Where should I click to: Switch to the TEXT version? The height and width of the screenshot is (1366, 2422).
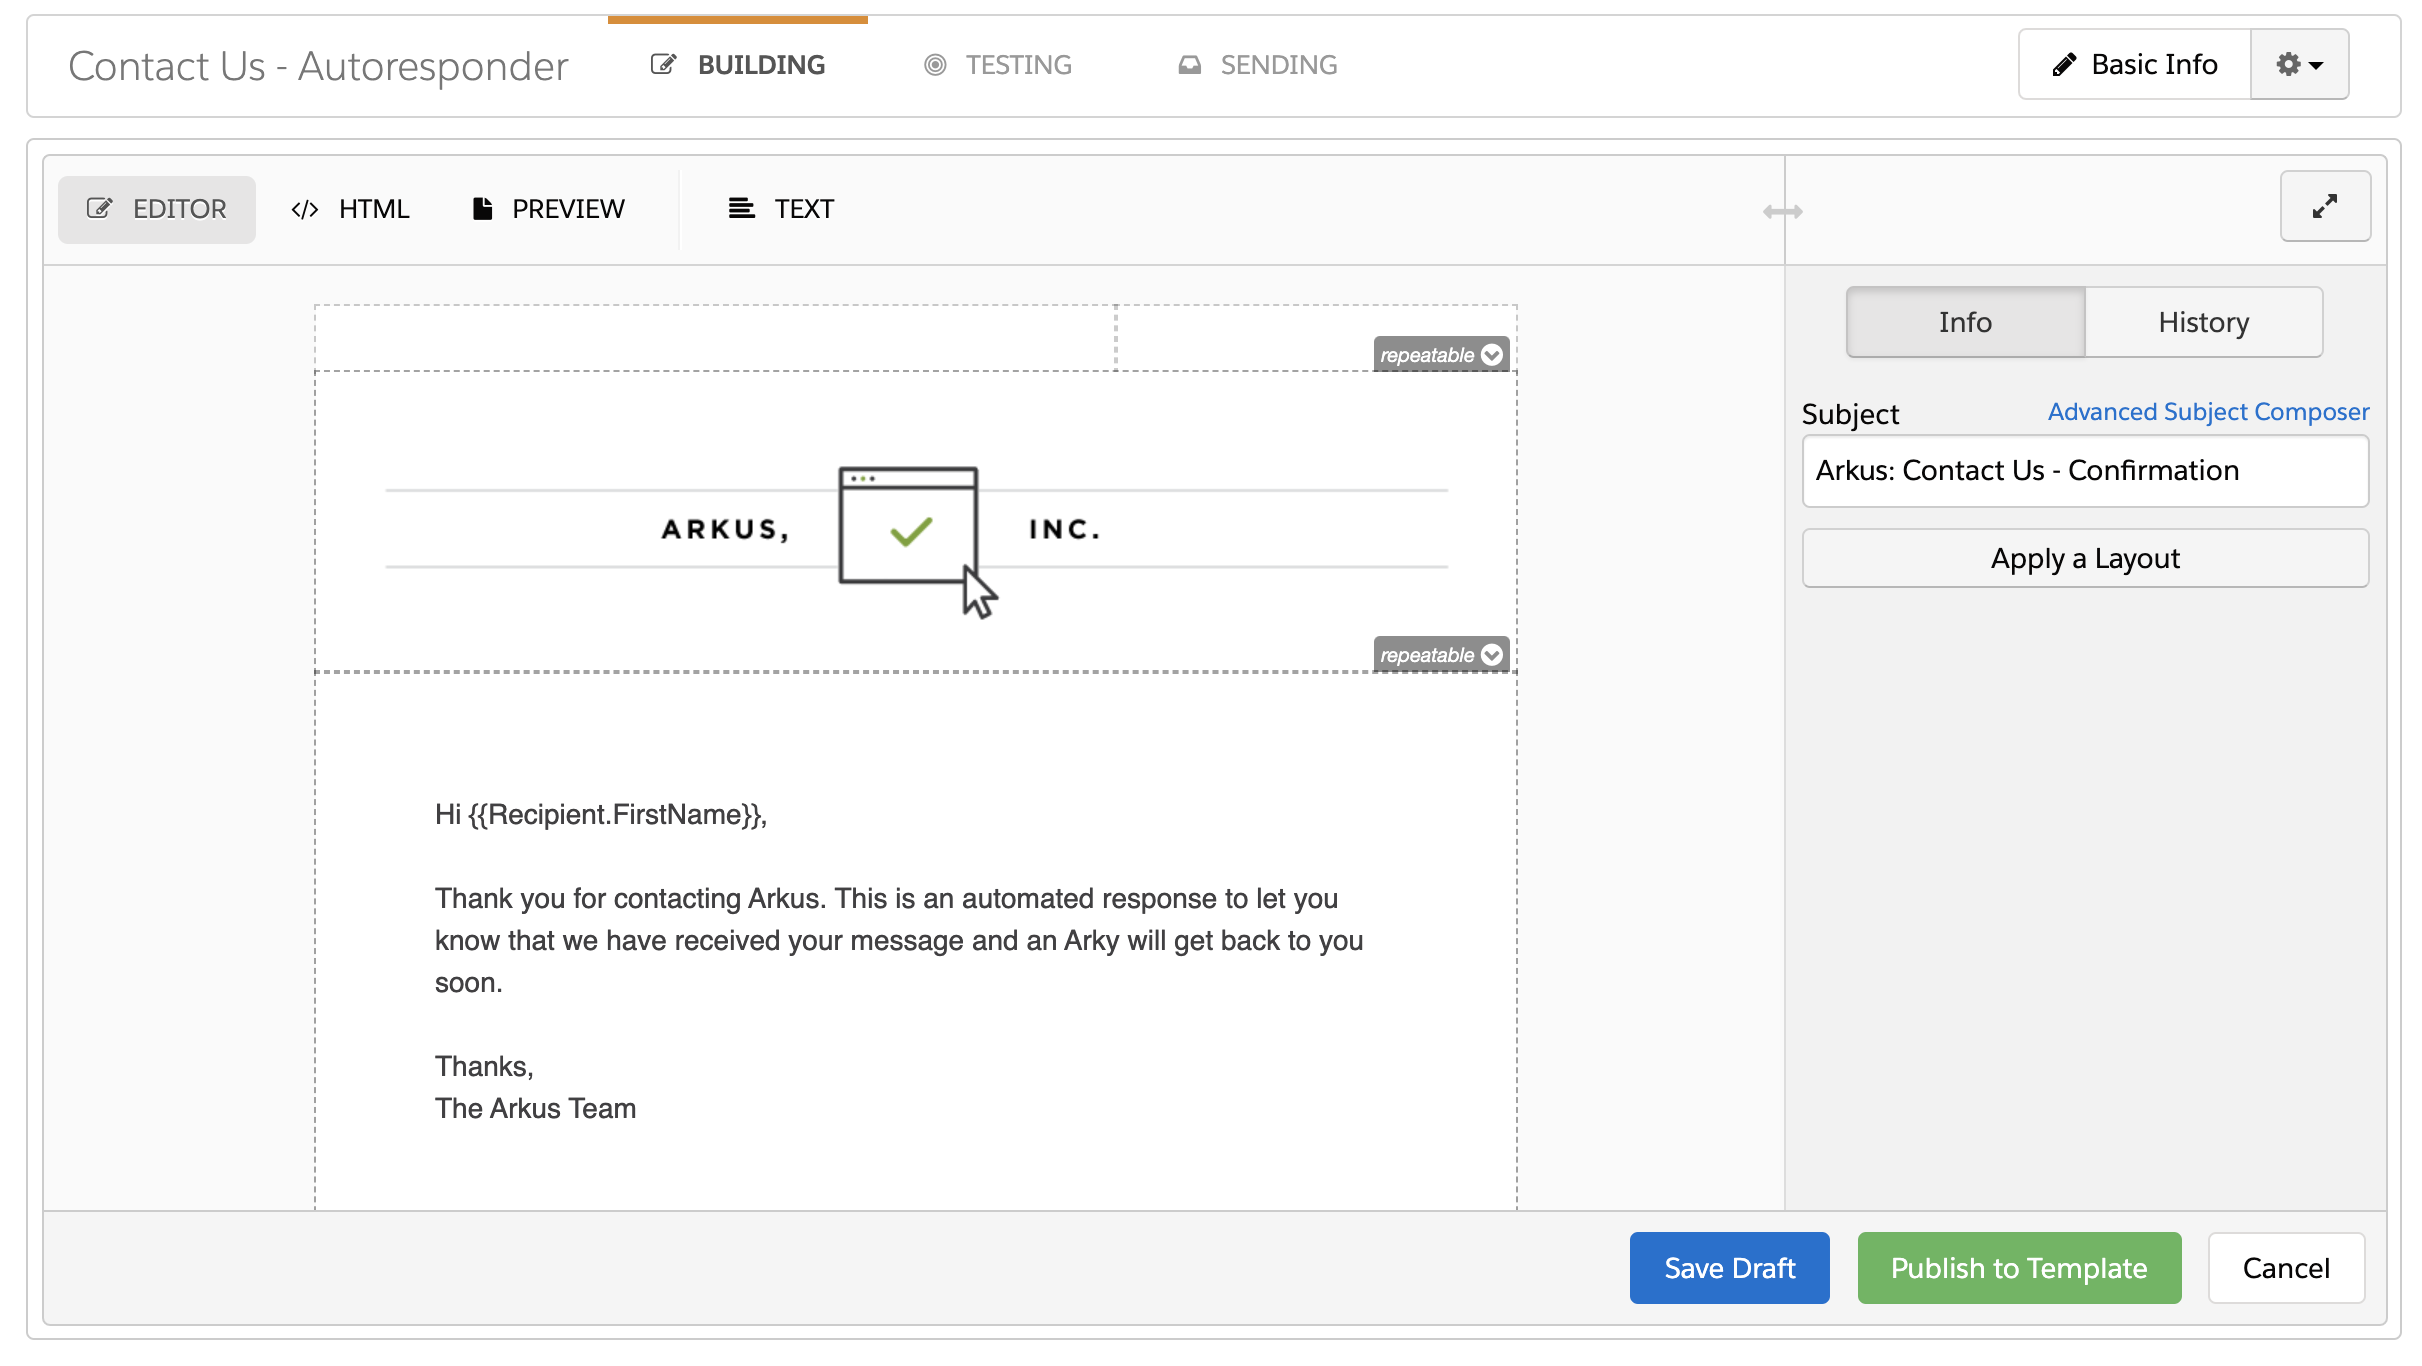[x=781, y=209]
